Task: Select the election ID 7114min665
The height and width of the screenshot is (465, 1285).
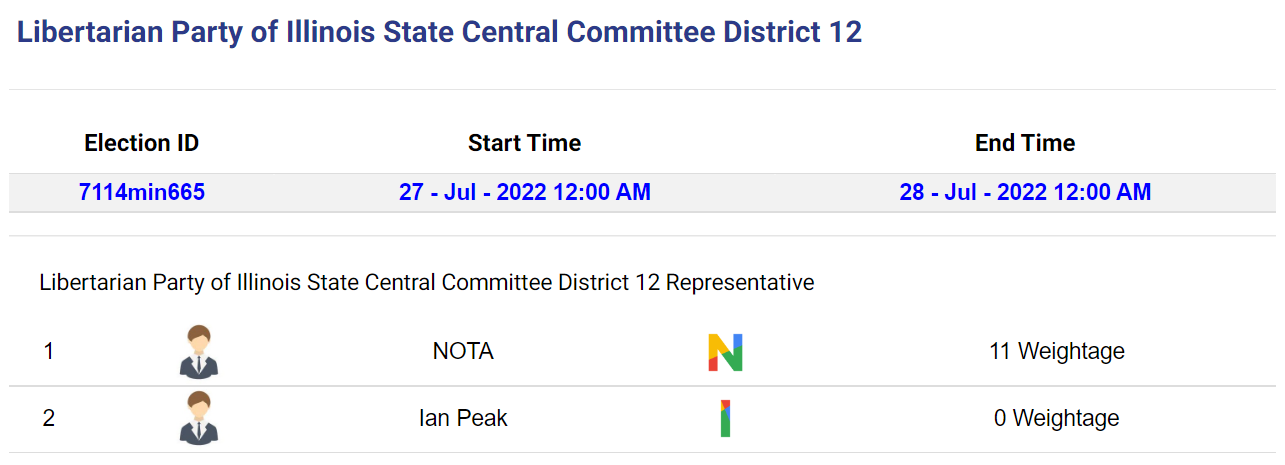Action: click(142, 192)
